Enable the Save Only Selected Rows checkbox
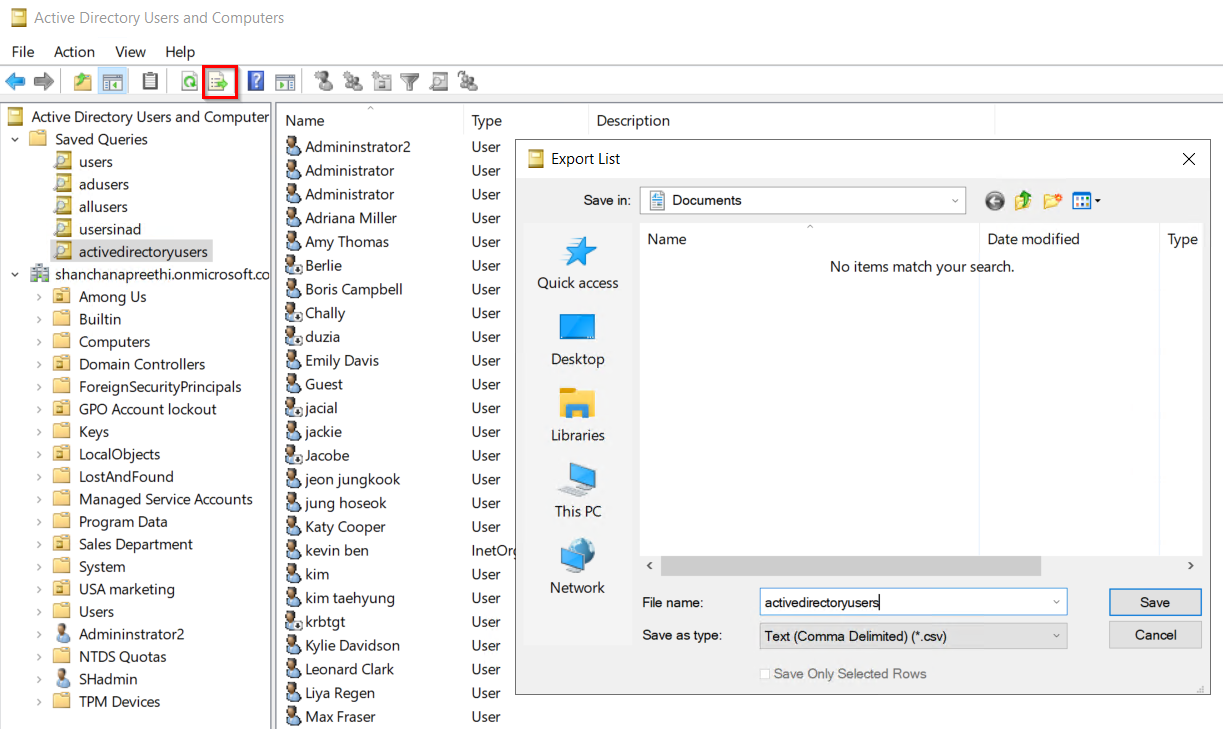Image resolution: width=1223 pixels, height=729 pixels. 763,675
